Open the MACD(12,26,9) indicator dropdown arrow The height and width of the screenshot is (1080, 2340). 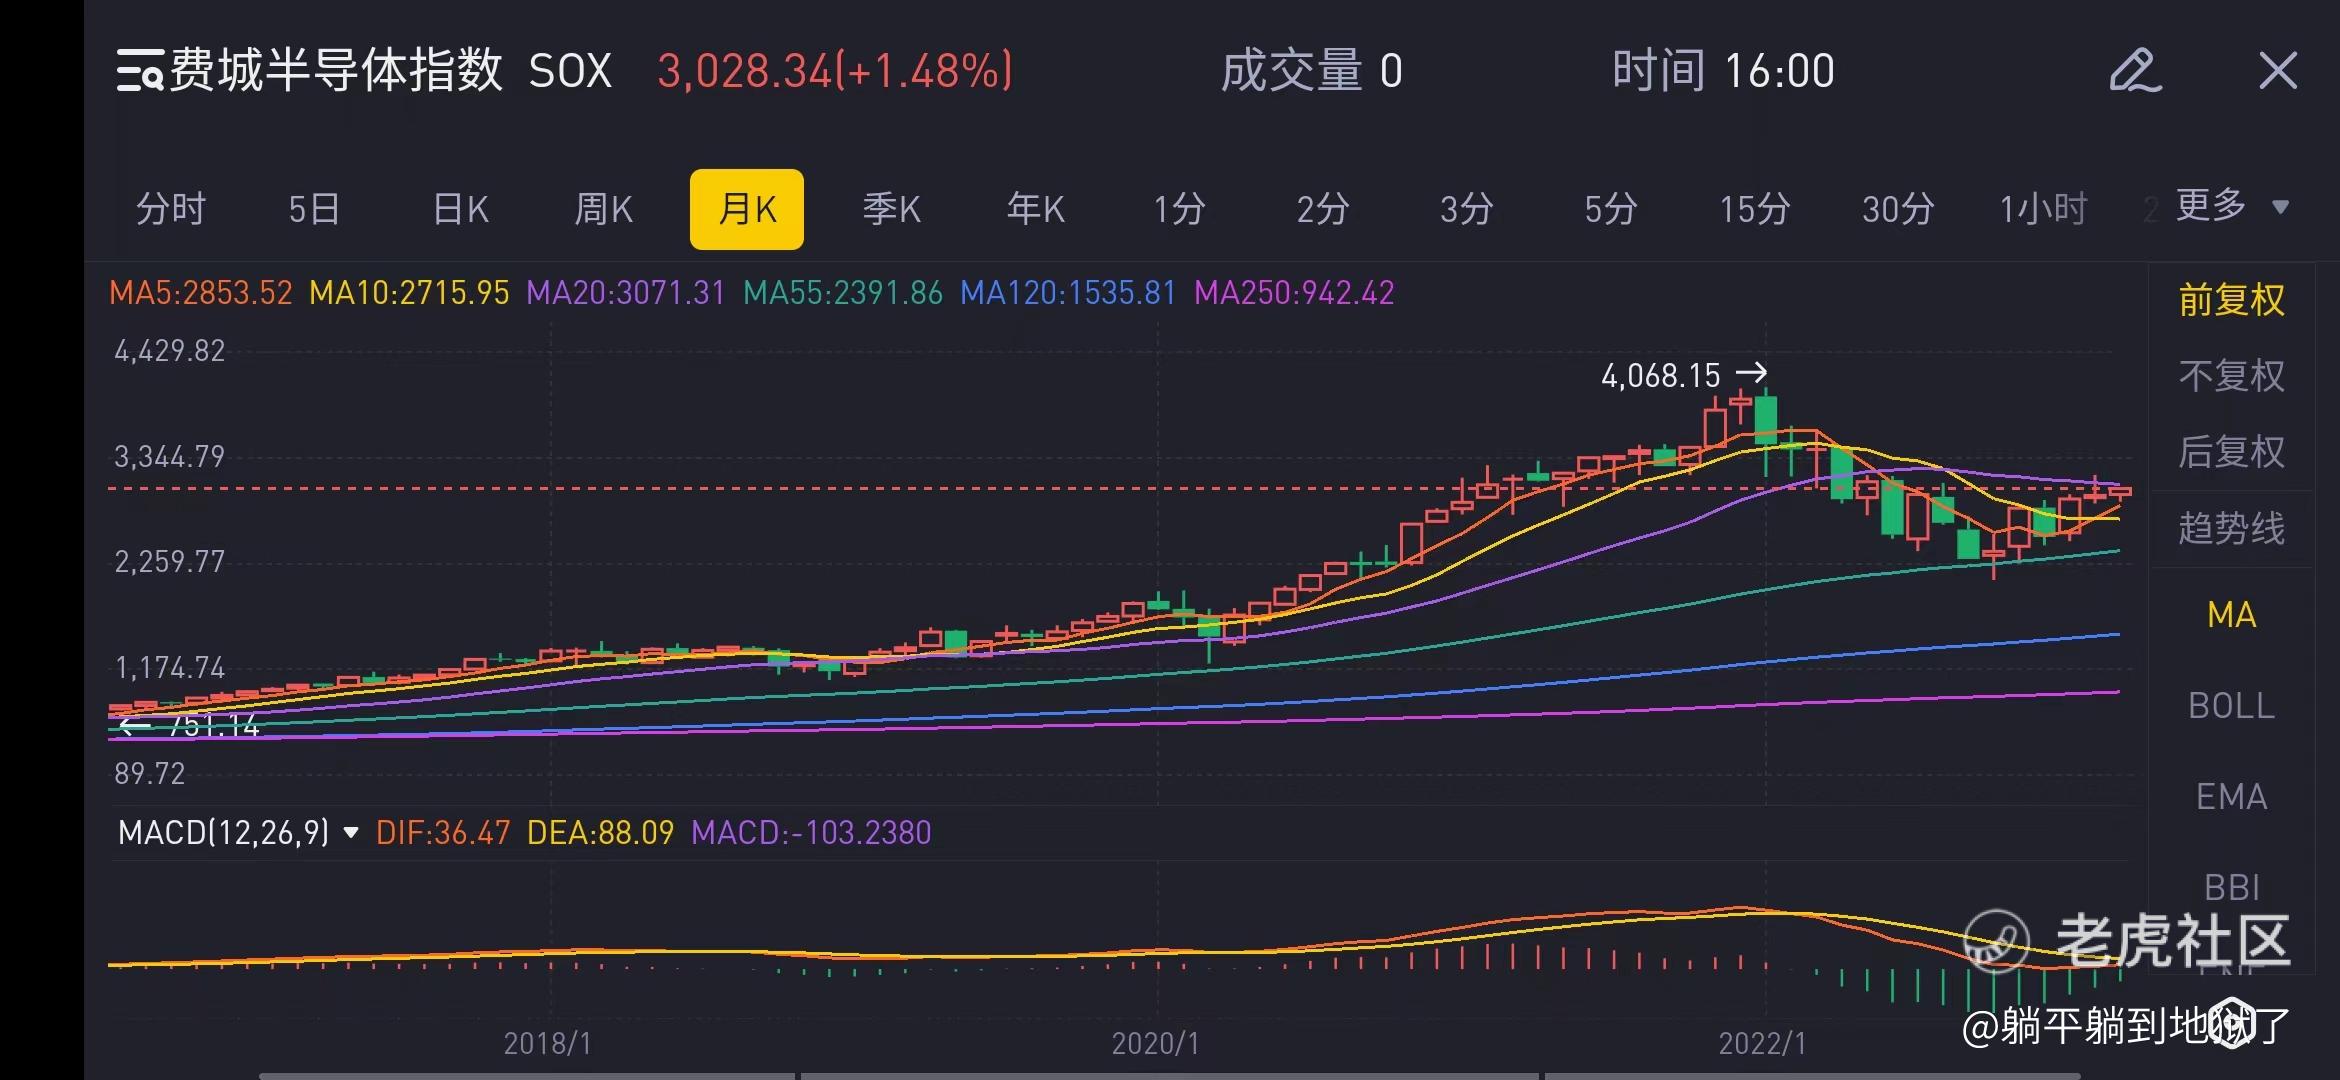pos(351,832)
